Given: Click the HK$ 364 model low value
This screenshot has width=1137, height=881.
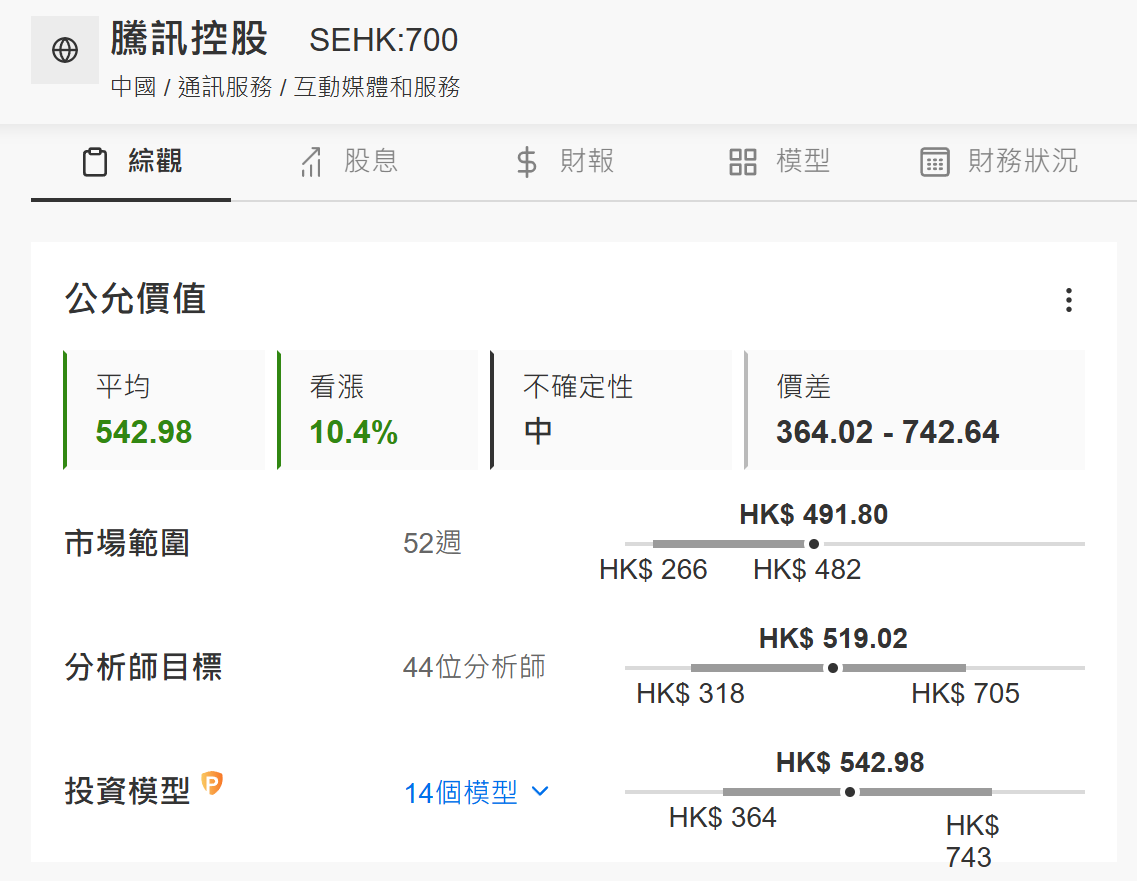Looking at the screenshot, I should click(722, 818).
